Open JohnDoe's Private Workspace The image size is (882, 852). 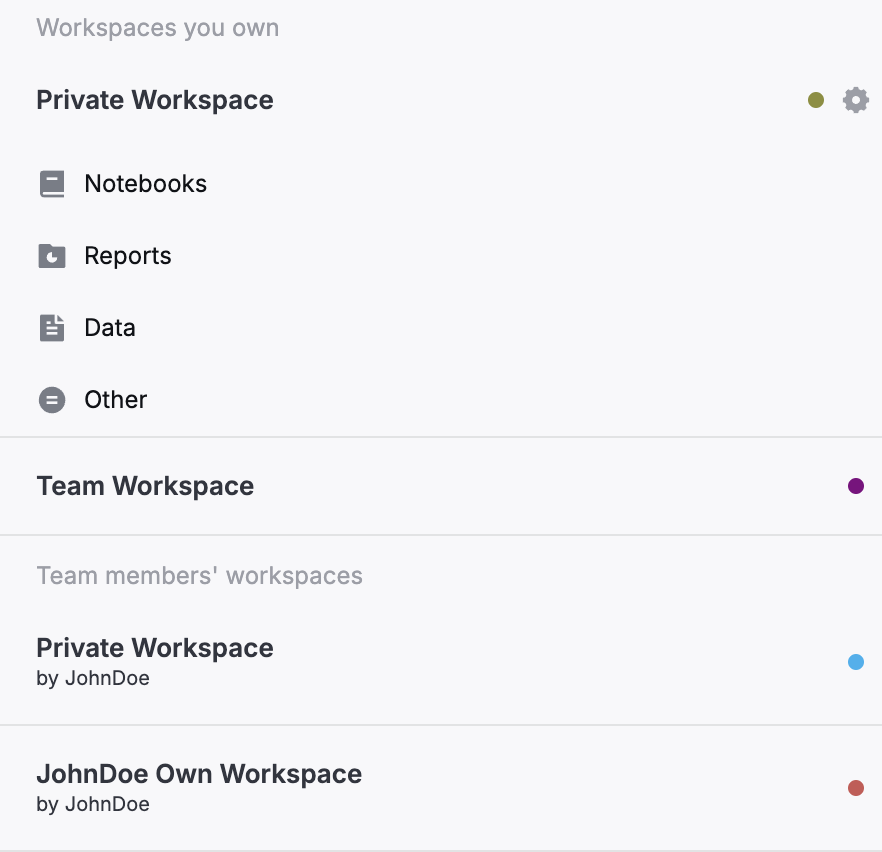[154, 647]
